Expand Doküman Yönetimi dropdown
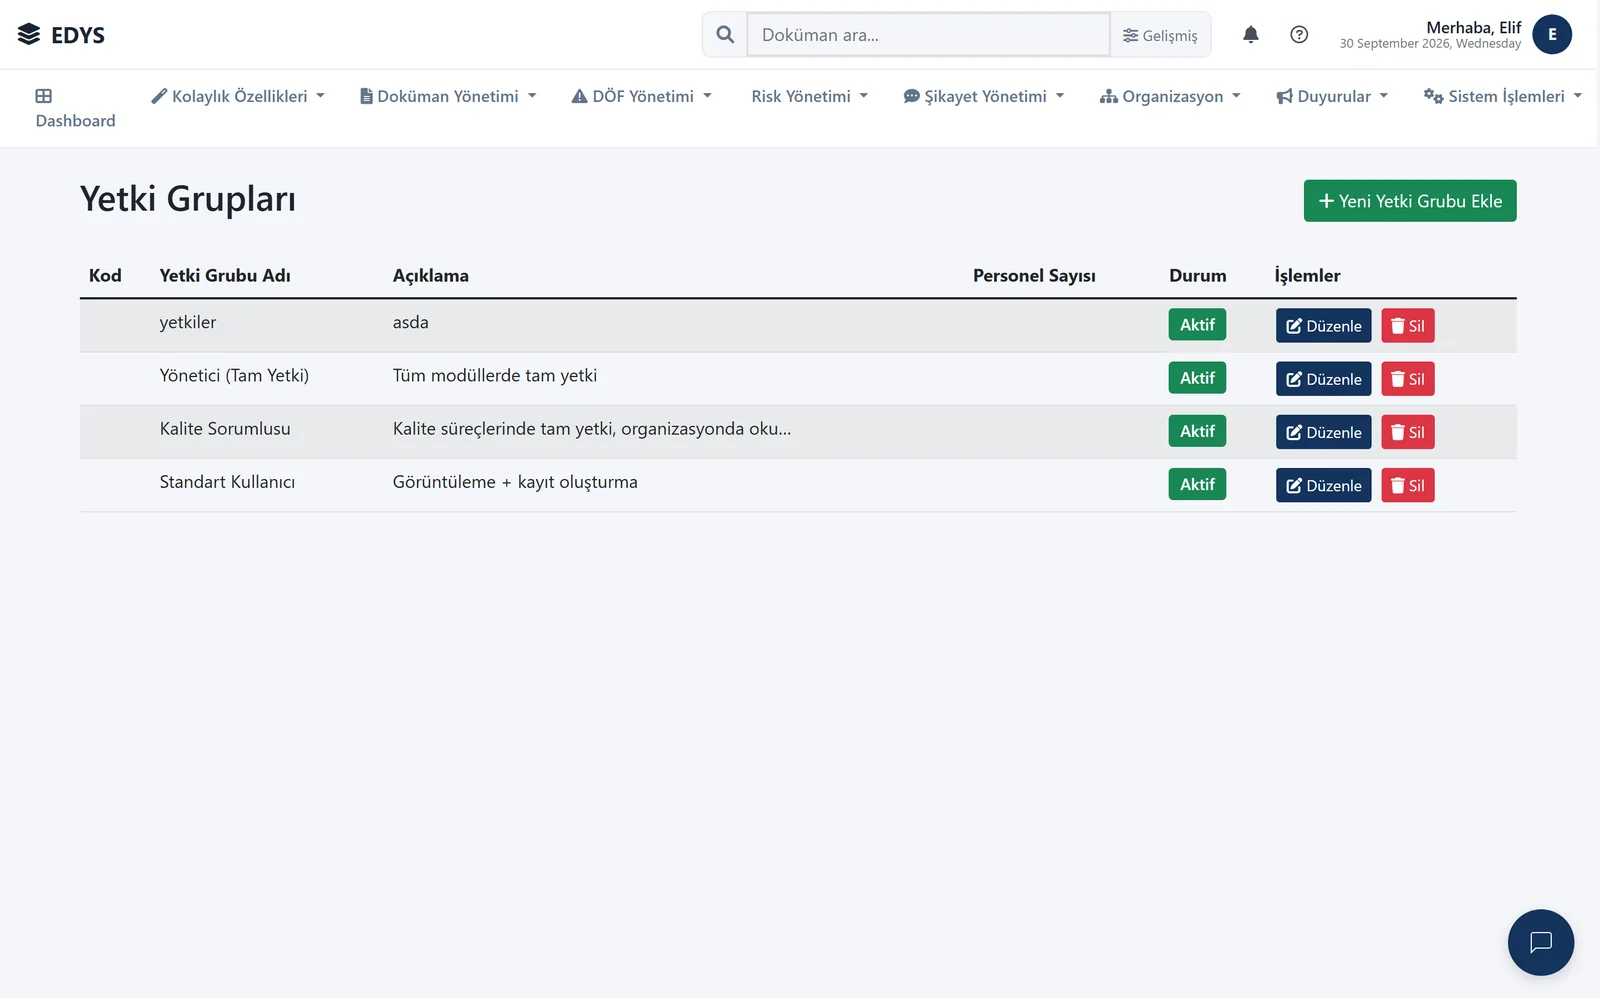 (448, 96)
